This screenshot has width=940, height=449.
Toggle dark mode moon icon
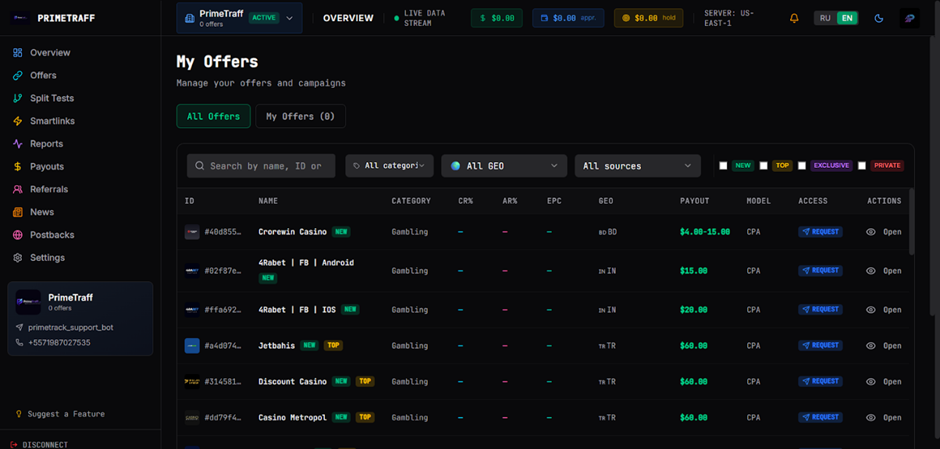coord(879,18)
